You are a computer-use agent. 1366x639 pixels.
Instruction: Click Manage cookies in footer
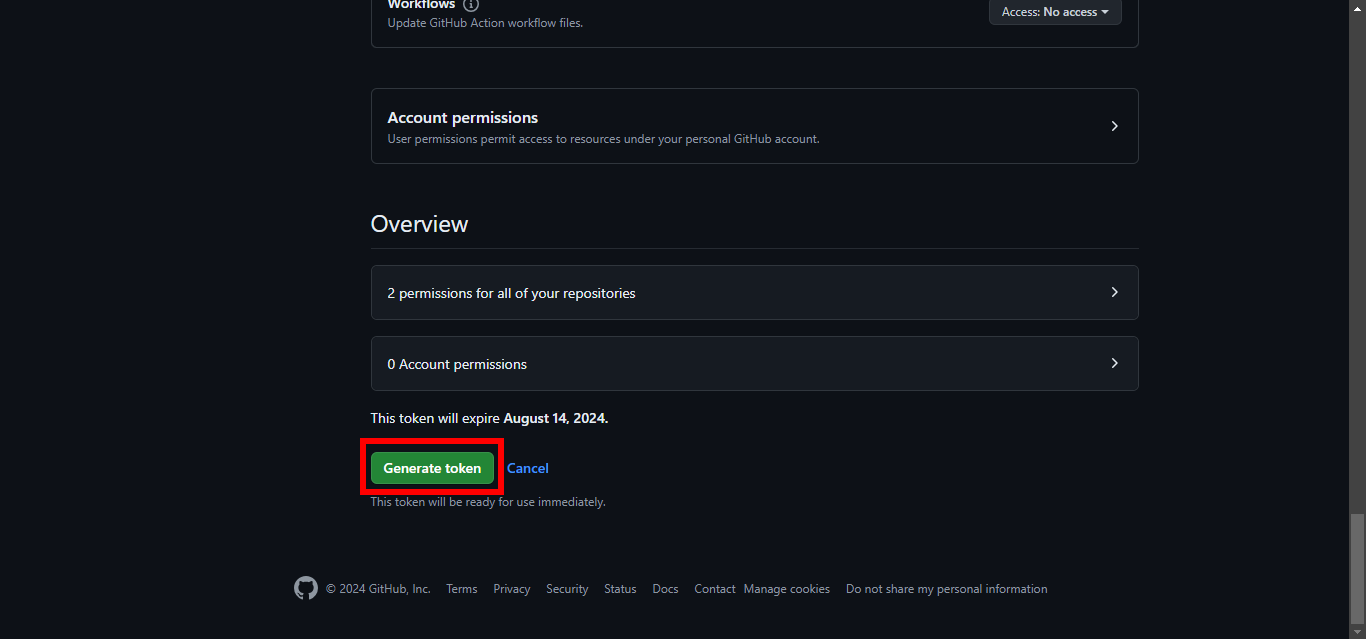click(x=786, y=589)
